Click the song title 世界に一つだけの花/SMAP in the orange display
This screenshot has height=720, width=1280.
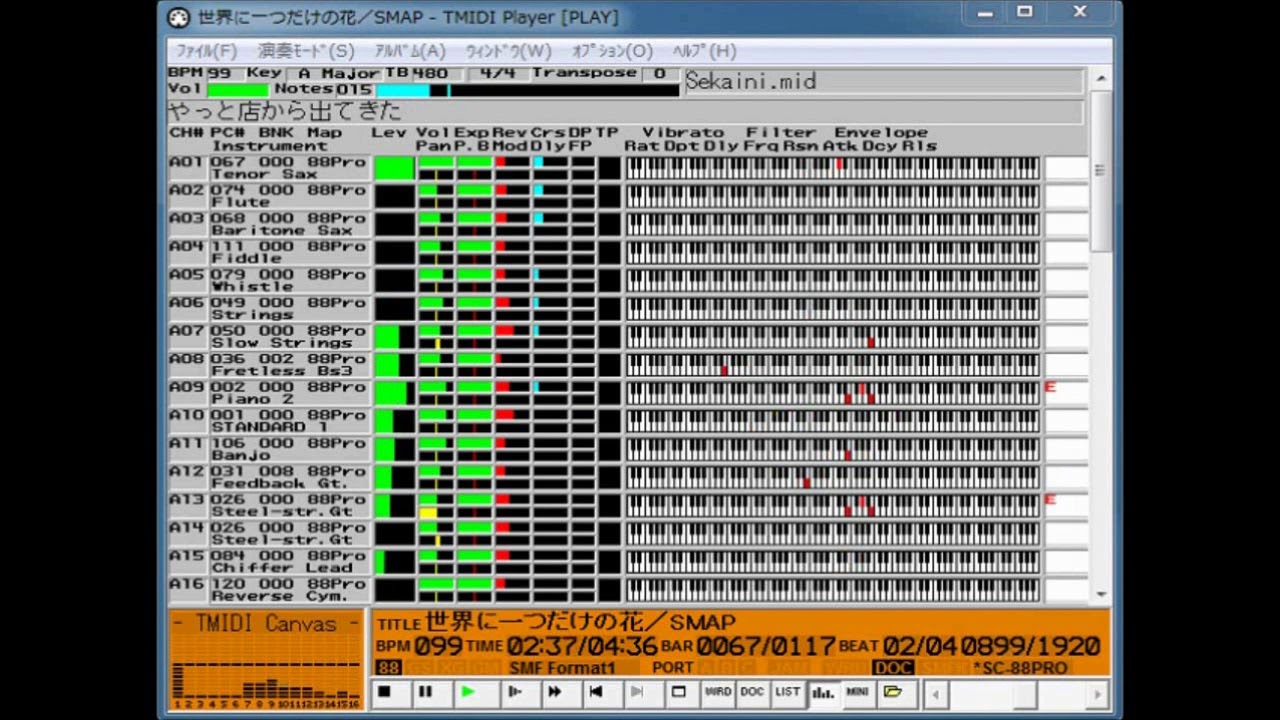coord(580,622)
